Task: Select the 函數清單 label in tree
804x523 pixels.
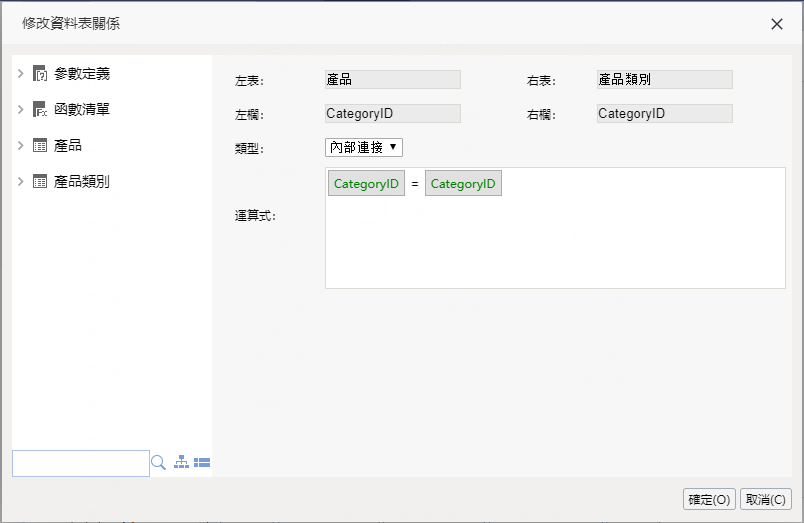Action: (82, 109)
